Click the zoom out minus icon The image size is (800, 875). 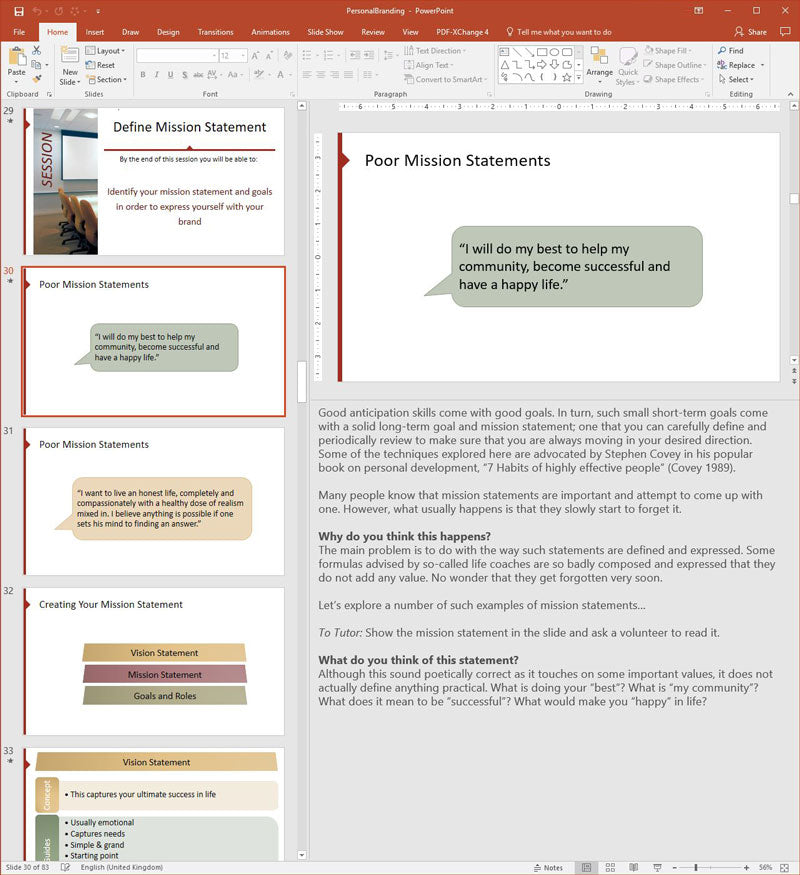(674, 868)
